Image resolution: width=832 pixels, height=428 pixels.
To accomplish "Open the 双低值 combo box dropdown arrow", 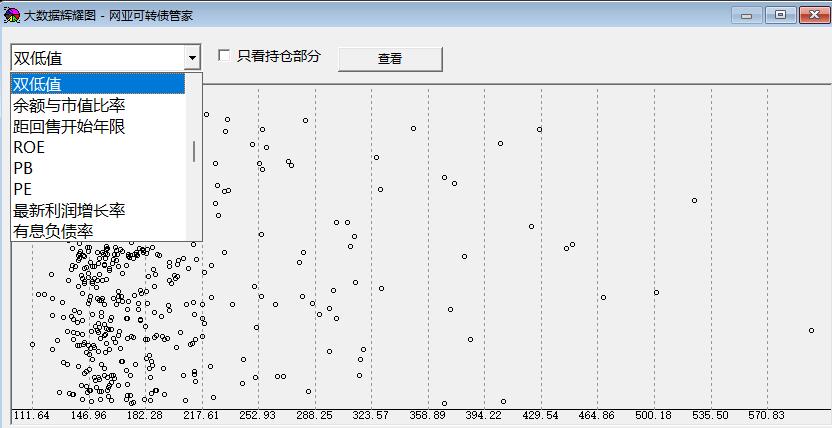I will tap(192, 57).
